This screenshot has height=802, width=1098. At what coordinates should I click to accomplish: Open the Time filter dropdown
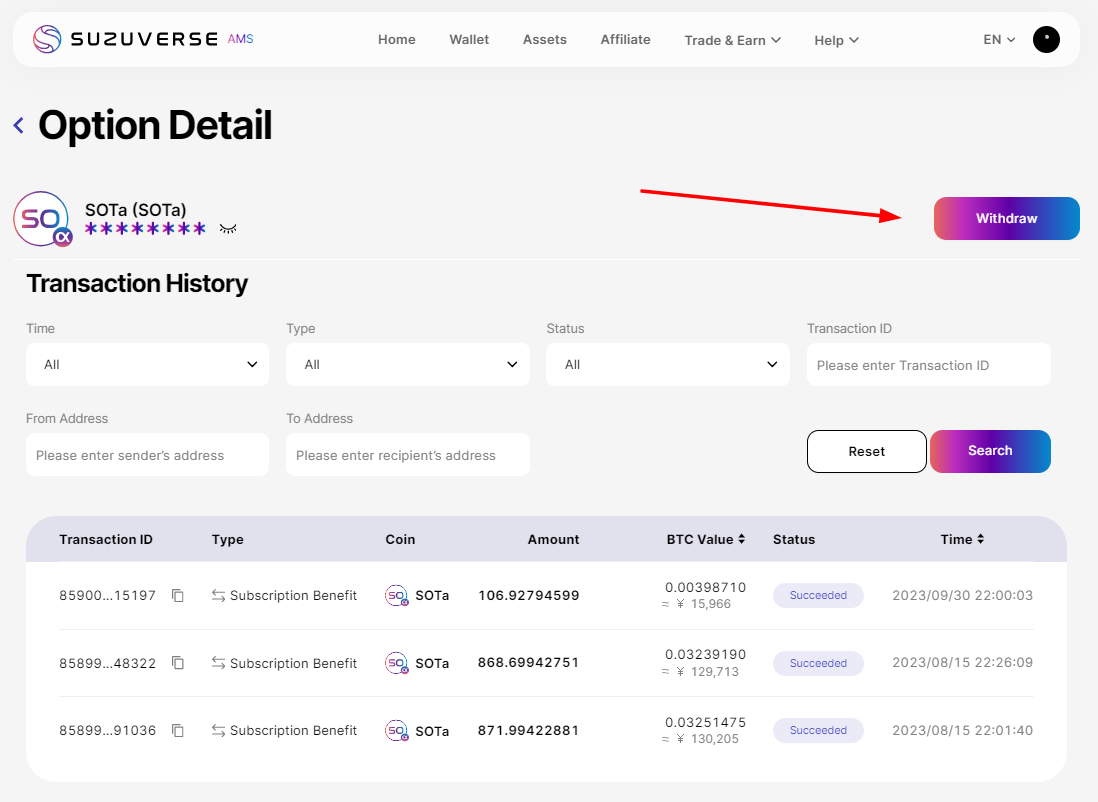(x=147, y=365)
